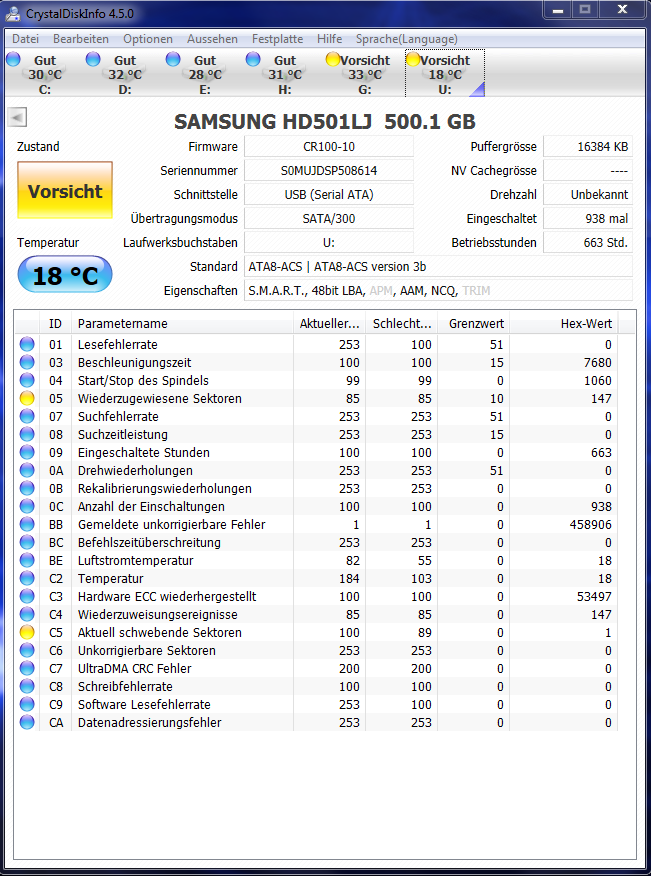This screenshot has width=651, height=876.
Task: Click the serial number field S0MUJDSP508614
Action: (x=329, y=170)
